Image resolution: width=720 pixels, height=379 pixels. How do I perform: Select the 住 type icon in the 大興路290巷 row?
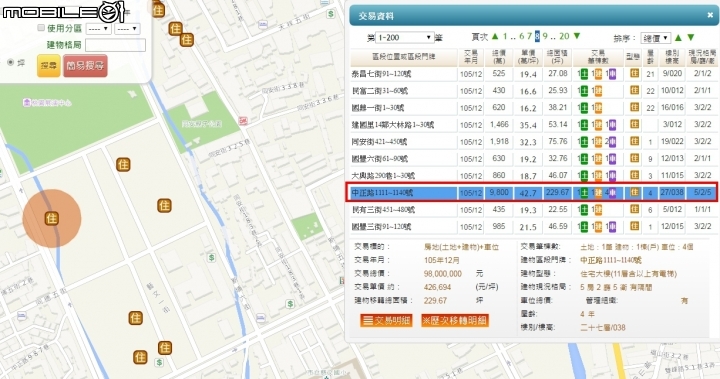(634, 175)
